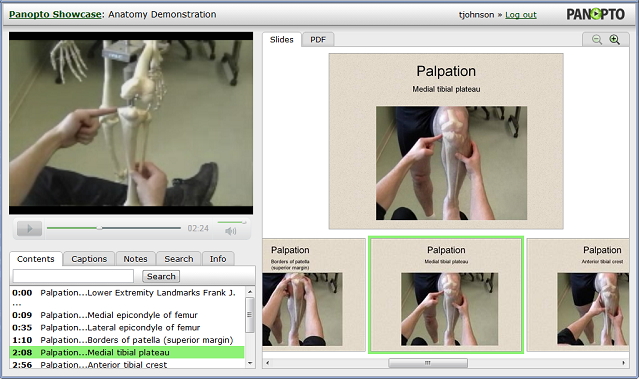
Task: Click the contents list vertical scrollbar thumb
Action: click(250, 315)
